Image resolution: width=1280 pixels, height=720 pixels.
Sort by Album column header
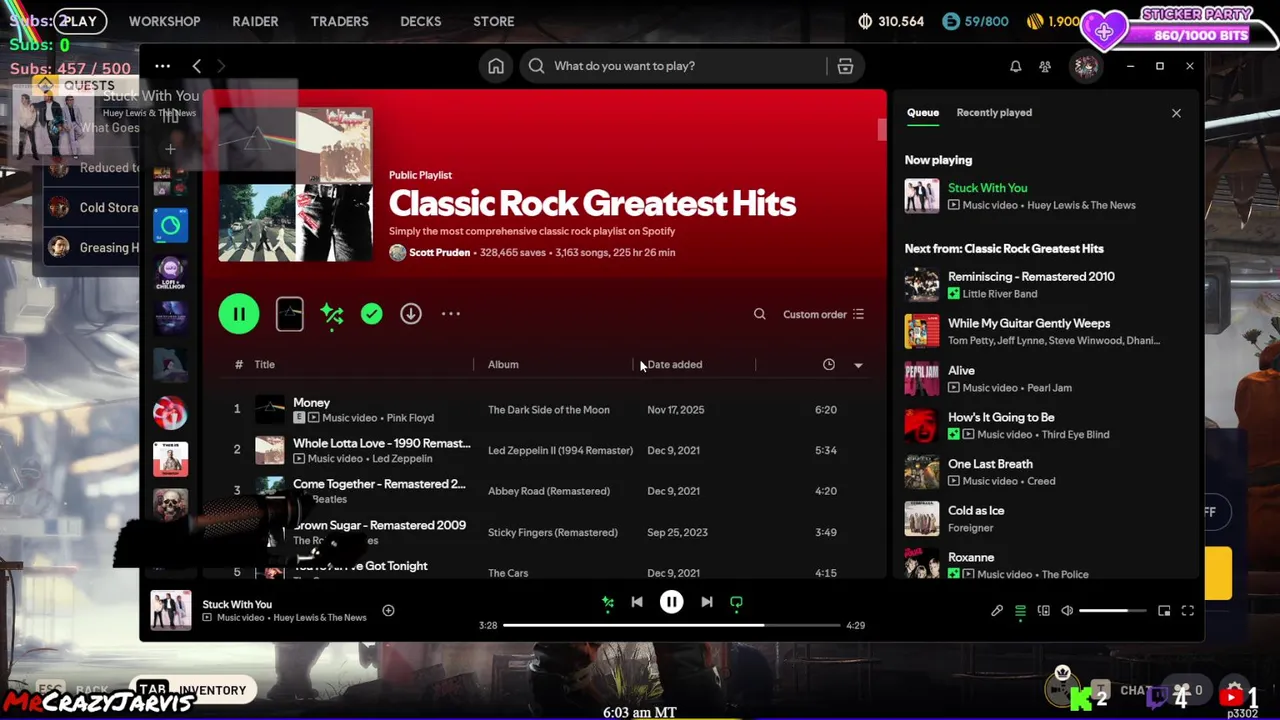click(x=503, y=364)
